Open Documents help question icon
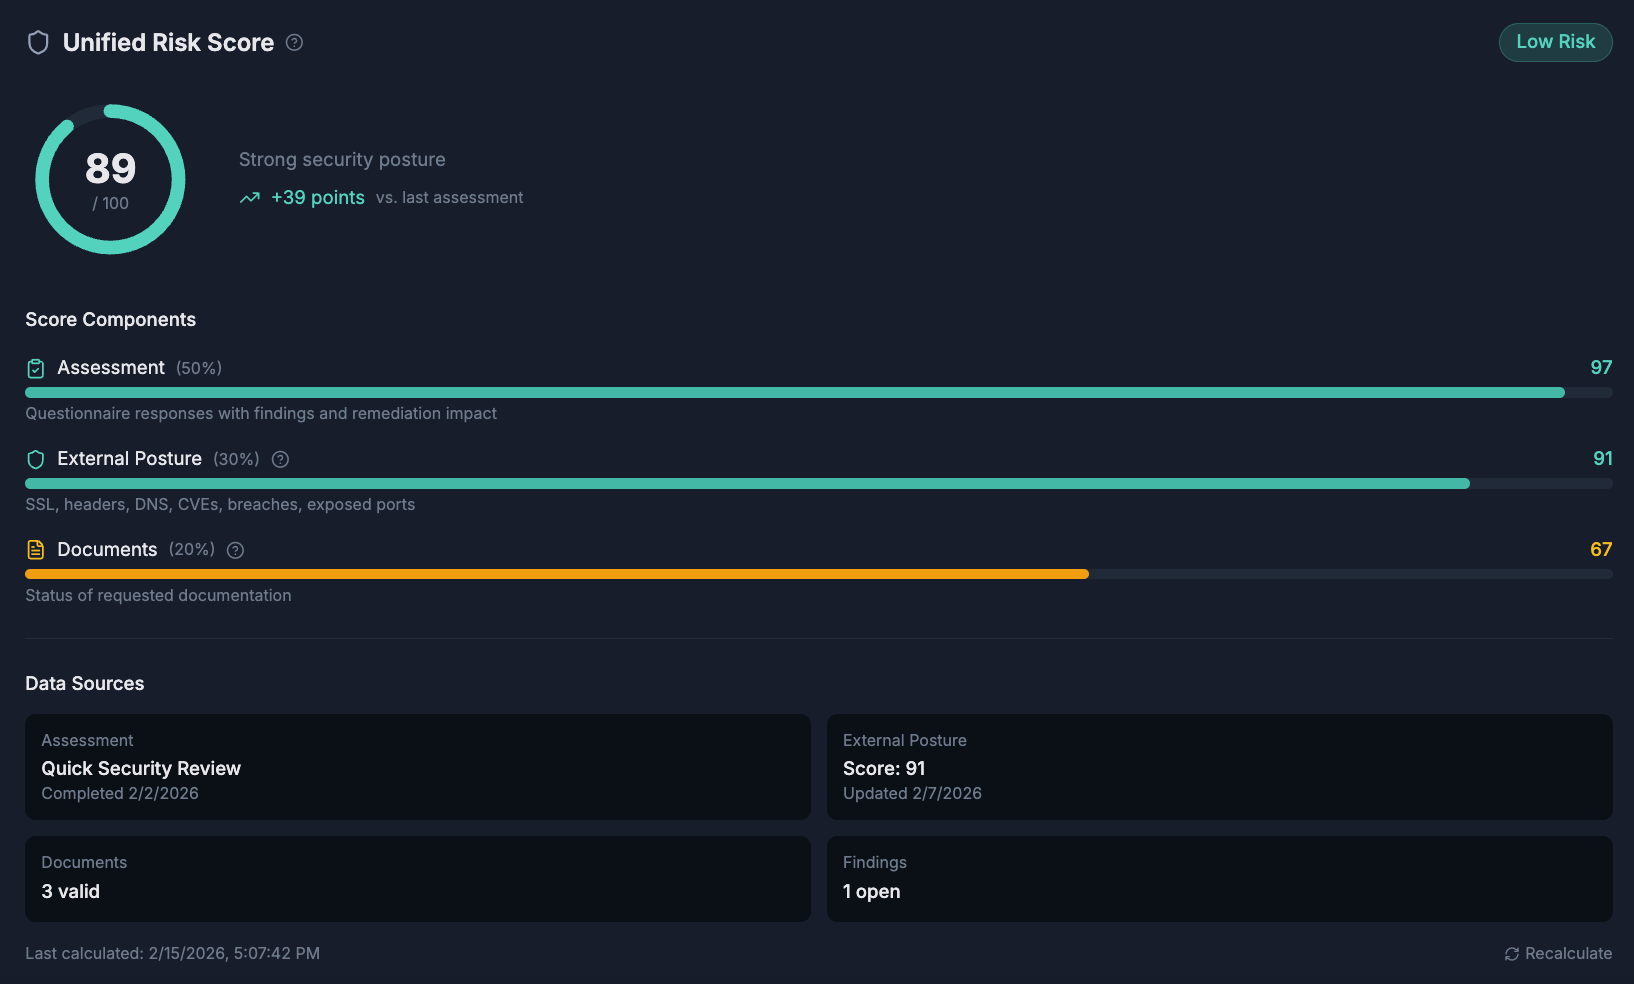 [236, 550]
